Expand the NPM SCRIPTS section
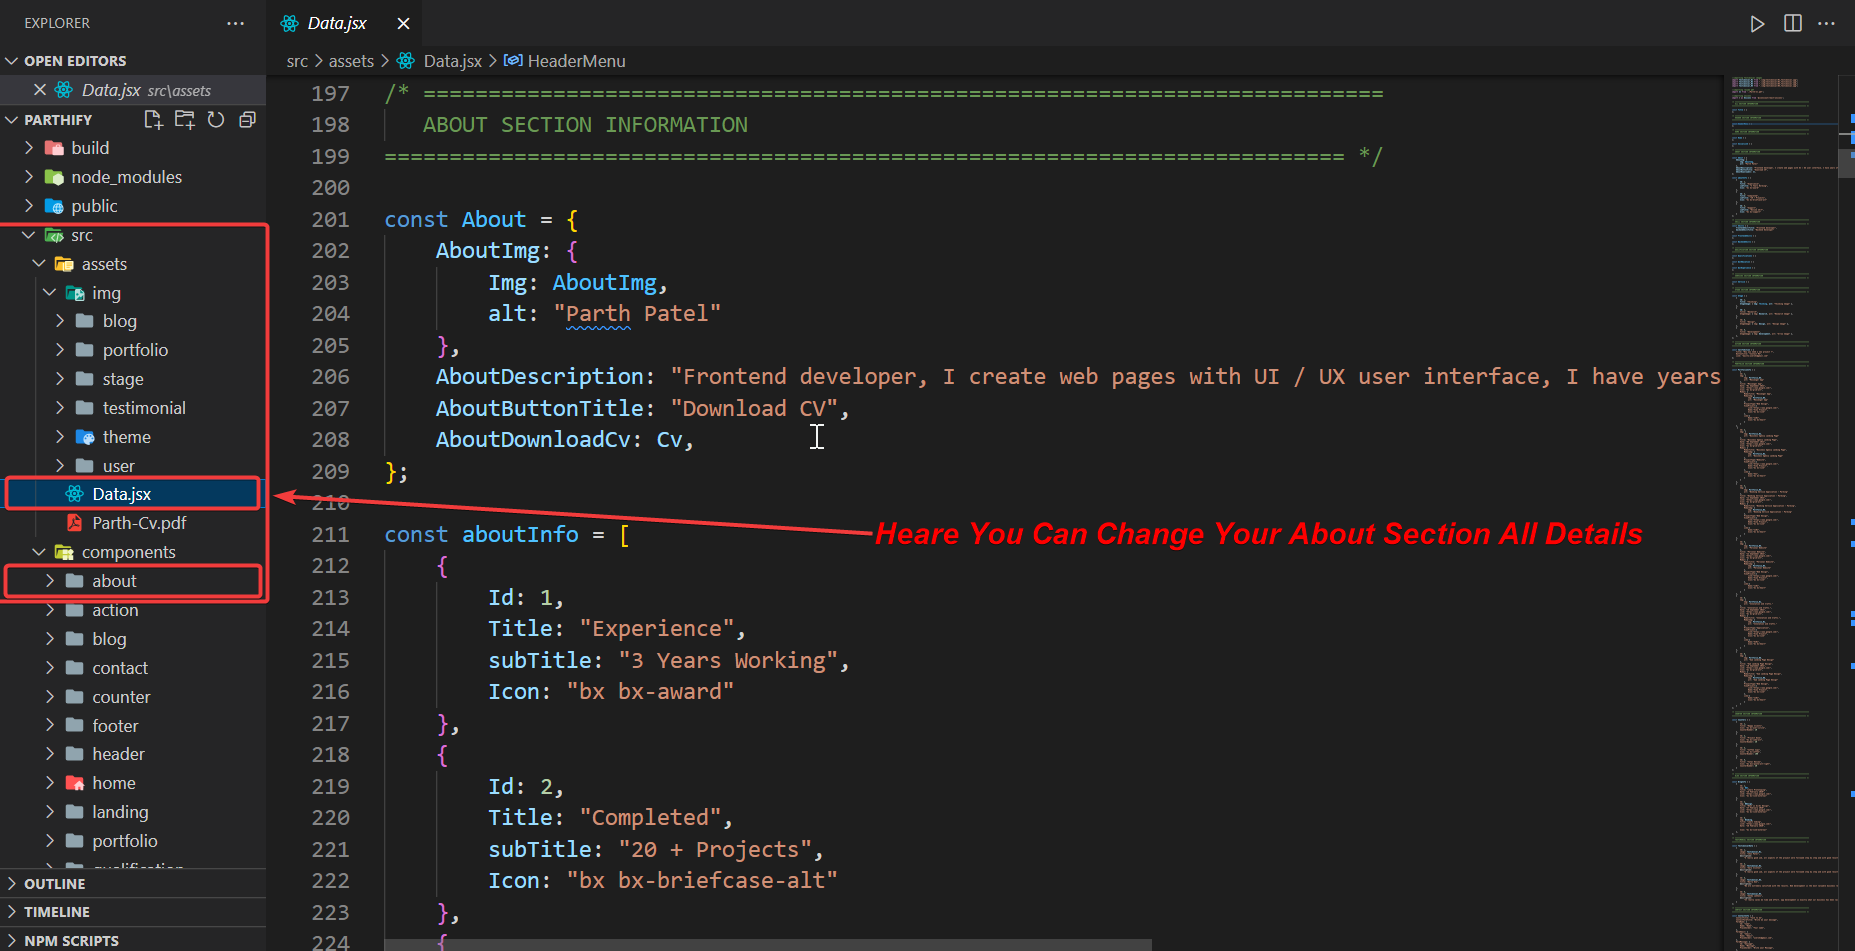 click(70, 941)
